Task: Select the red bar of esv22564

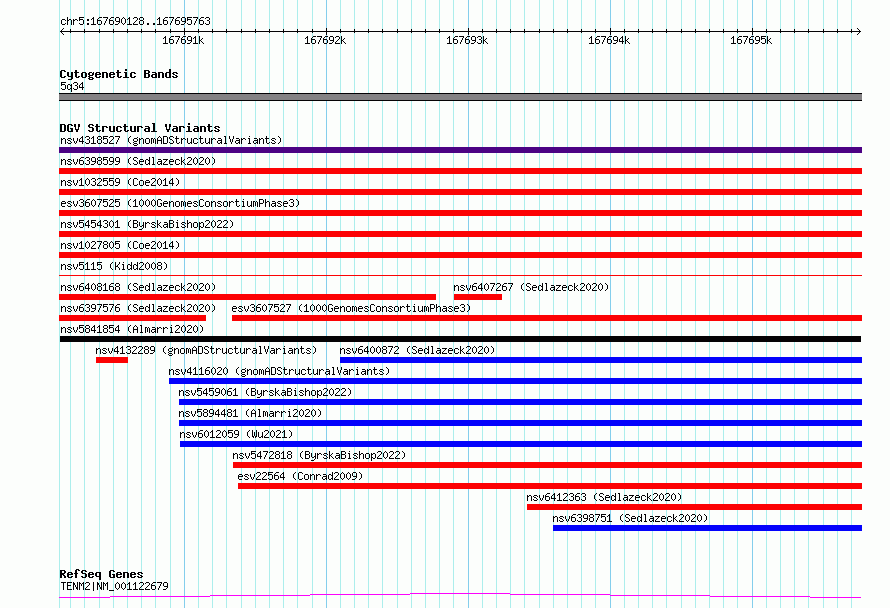Action: (x=550, y=486)
